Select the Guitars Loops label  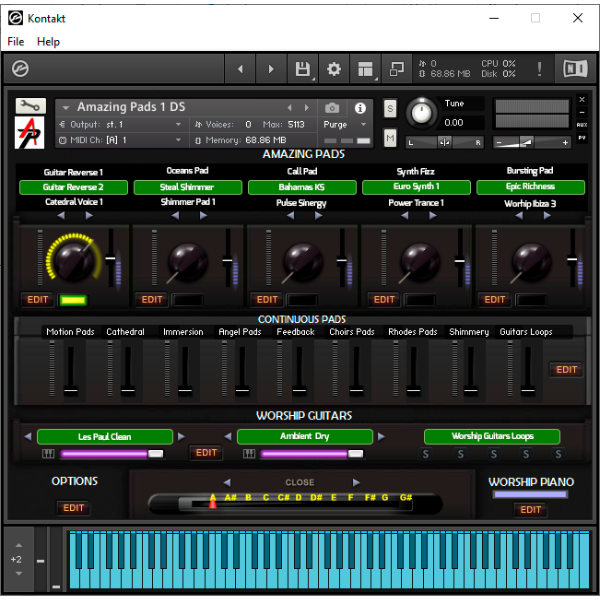coord(526,332)
